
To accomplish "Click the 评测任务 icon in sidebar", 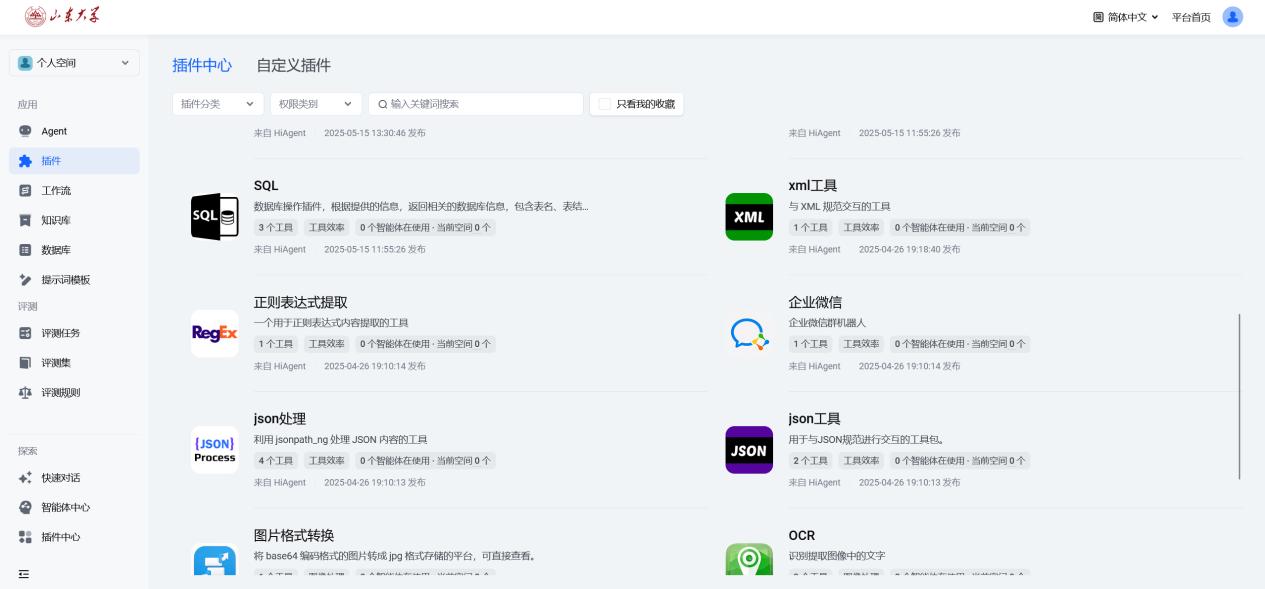I will click(25, 333).
